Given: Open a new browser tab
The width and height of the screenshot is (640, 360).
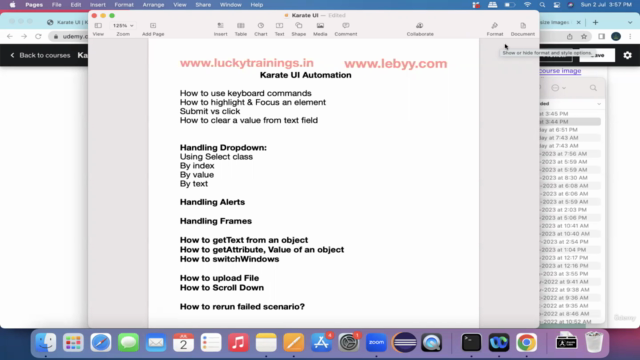Looking at the screenshot, I should coord(596,22).
